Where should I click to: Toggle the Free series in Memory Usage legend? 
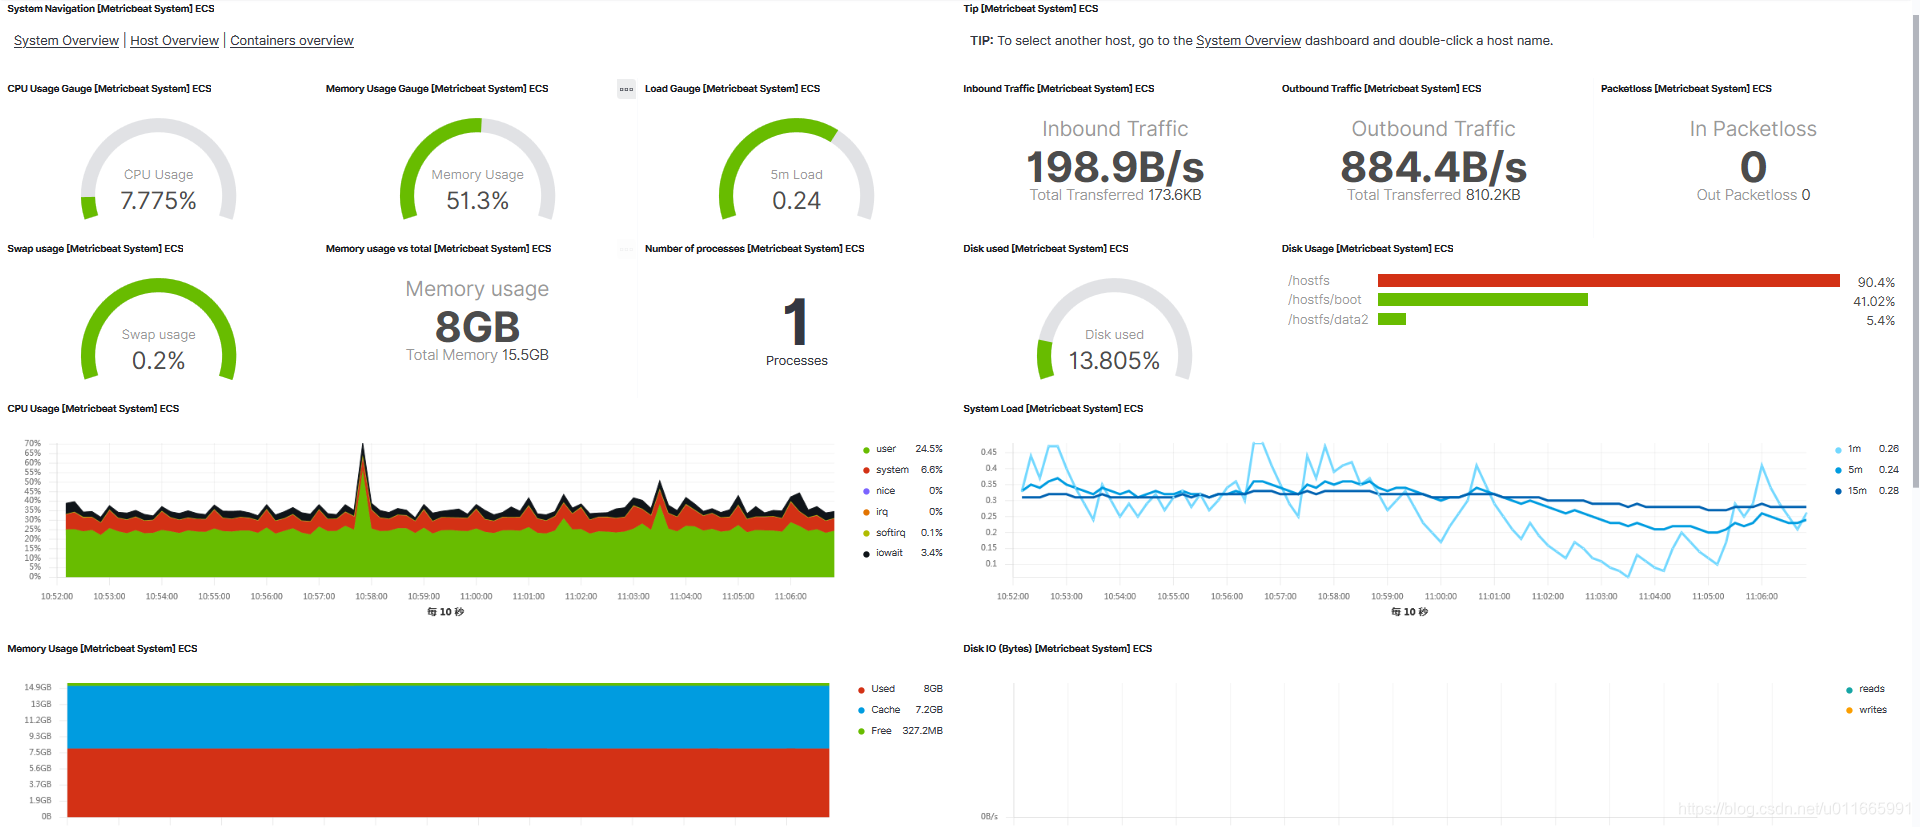880,731
